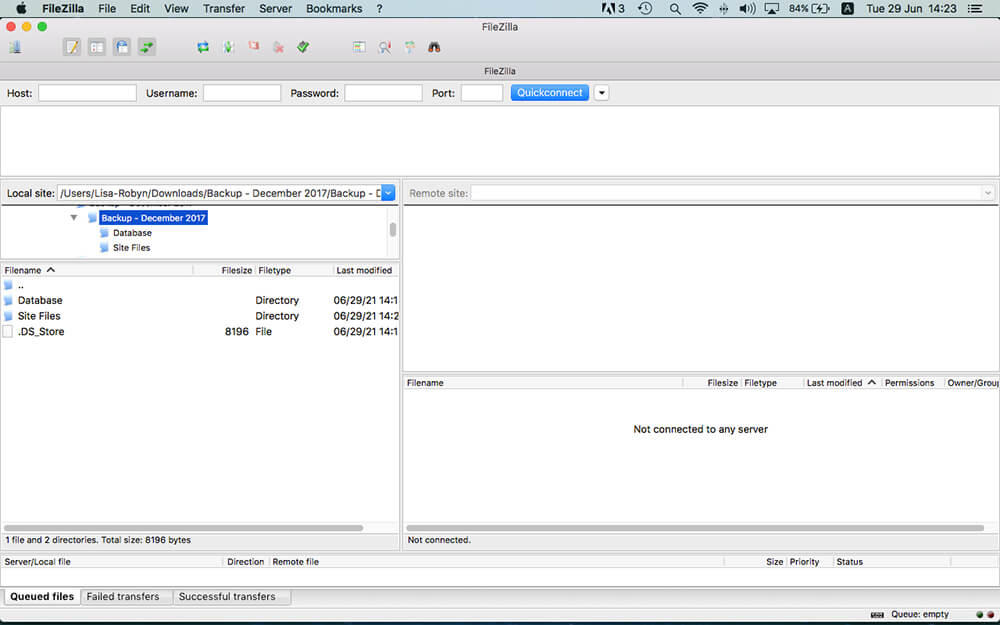This screenshot has height=625, width=1000.
Task: Toggle the transfer queue display
Action: (x=147, y=47)
